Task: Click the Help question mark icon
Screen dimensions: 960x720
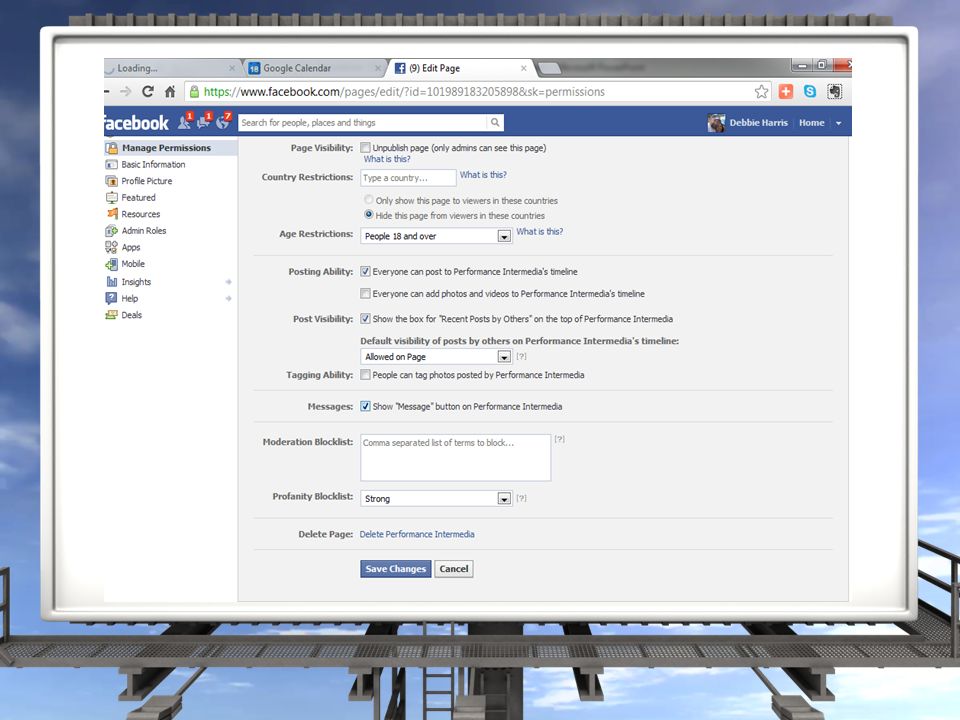Action: click(111, 298)
